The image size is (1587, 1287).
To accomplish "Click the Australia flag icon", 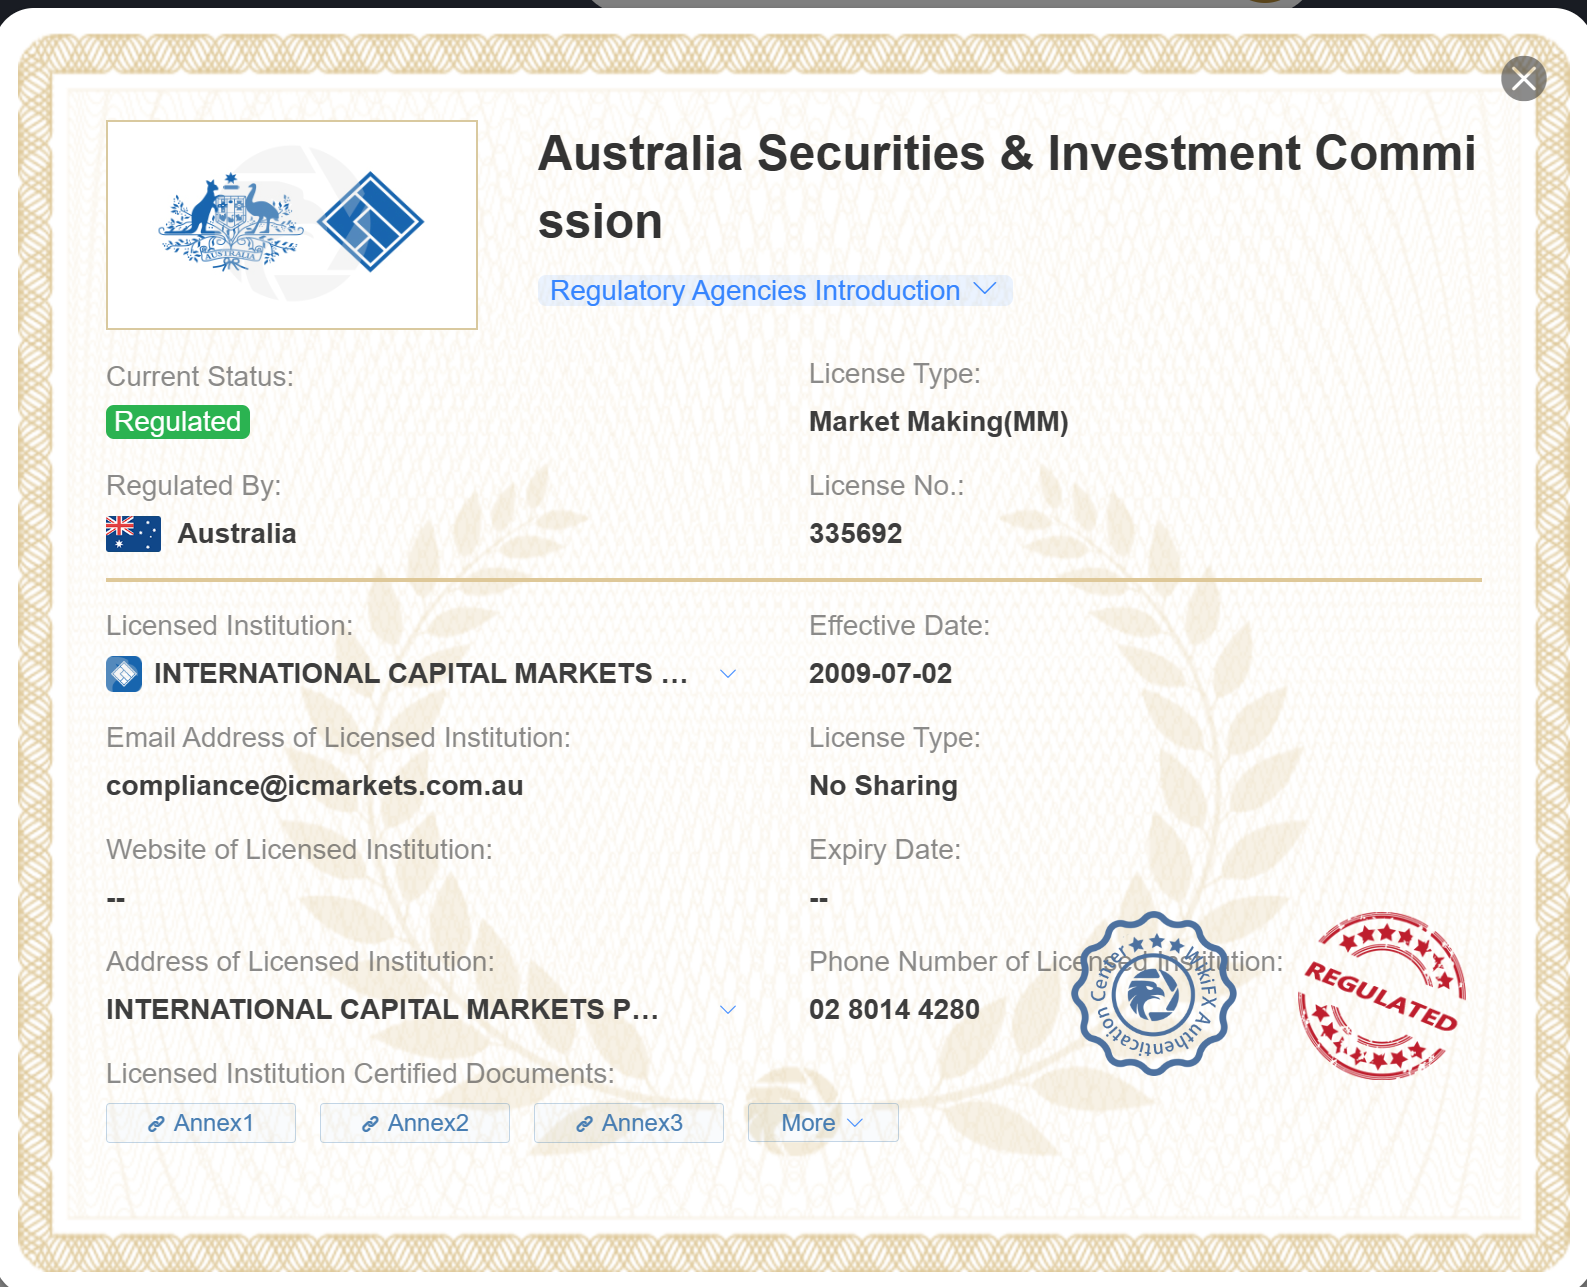I will tap(133, 534).
